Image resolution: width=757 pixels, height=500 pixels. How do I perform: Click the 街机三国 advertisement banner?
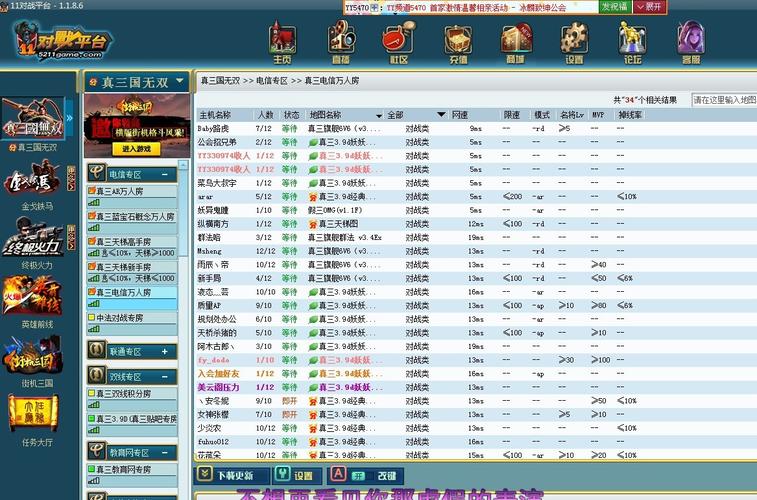tap(137, 125)
